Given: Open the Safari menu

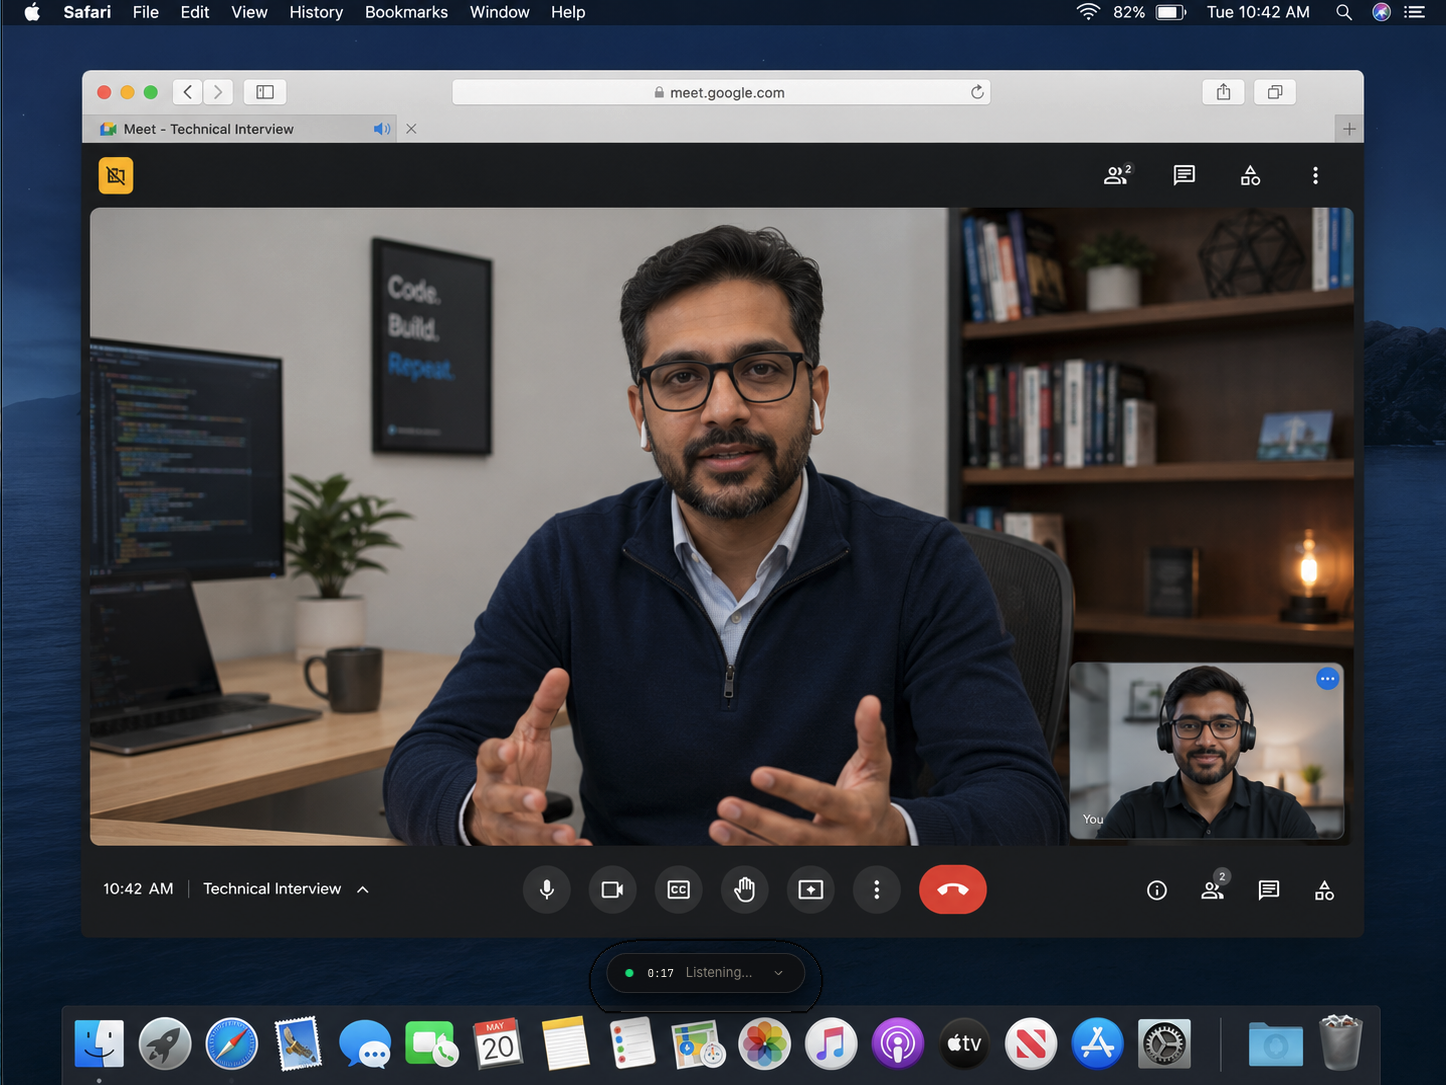Looking at the screenshot, I should tap(87, 12).
